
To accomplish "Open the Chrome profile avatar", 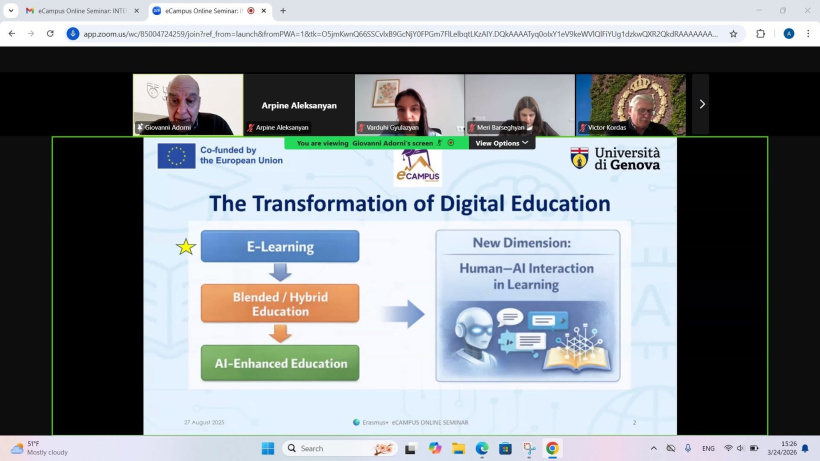I will click(788, 33).
